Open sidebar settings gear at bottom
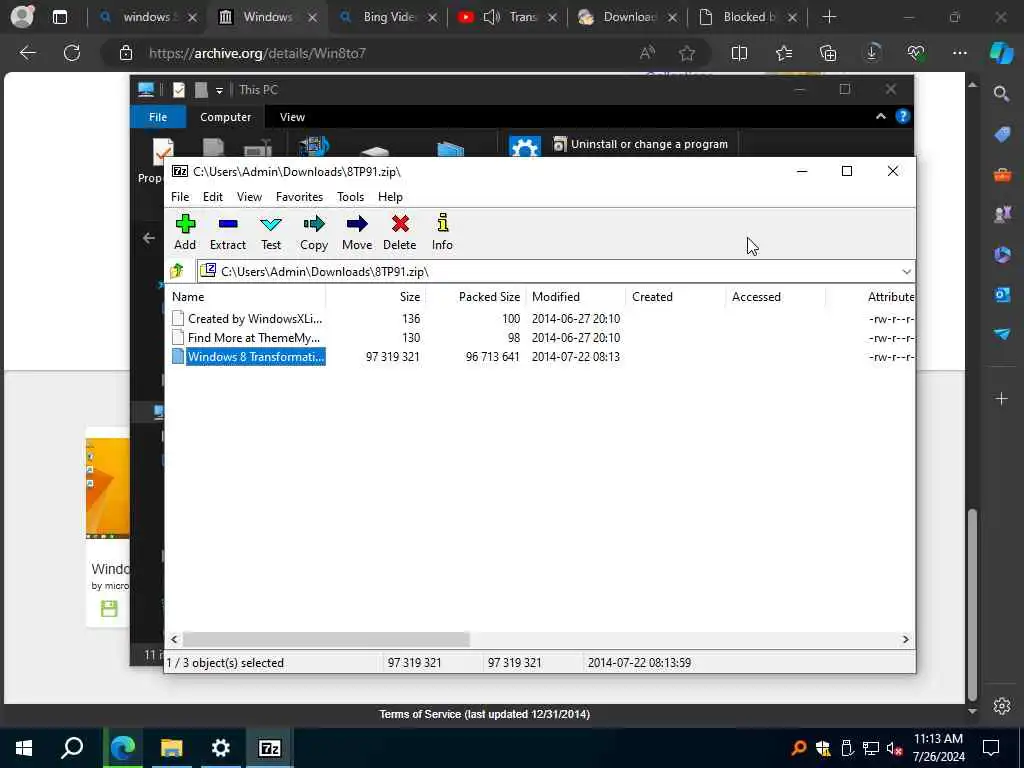The width and height of the screenshot is (1024, 768). pos(1002,706)
